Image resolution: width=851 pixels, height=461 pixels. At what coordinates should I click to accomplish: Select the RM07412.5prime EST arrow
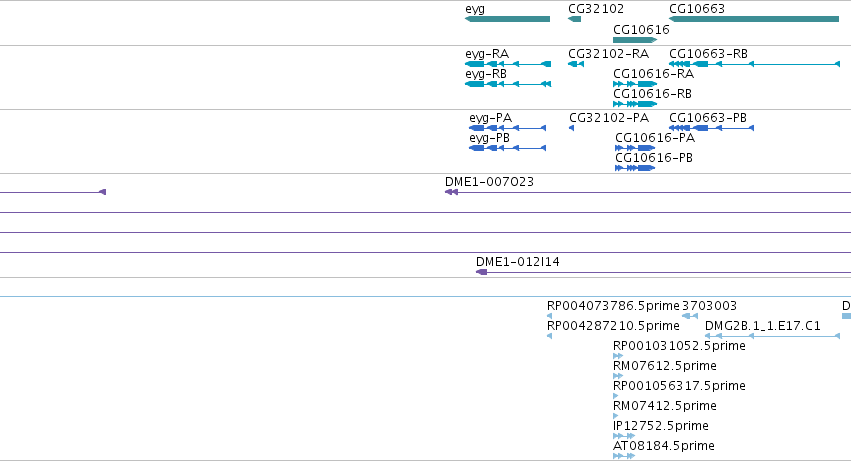click(x=615, y=416)
